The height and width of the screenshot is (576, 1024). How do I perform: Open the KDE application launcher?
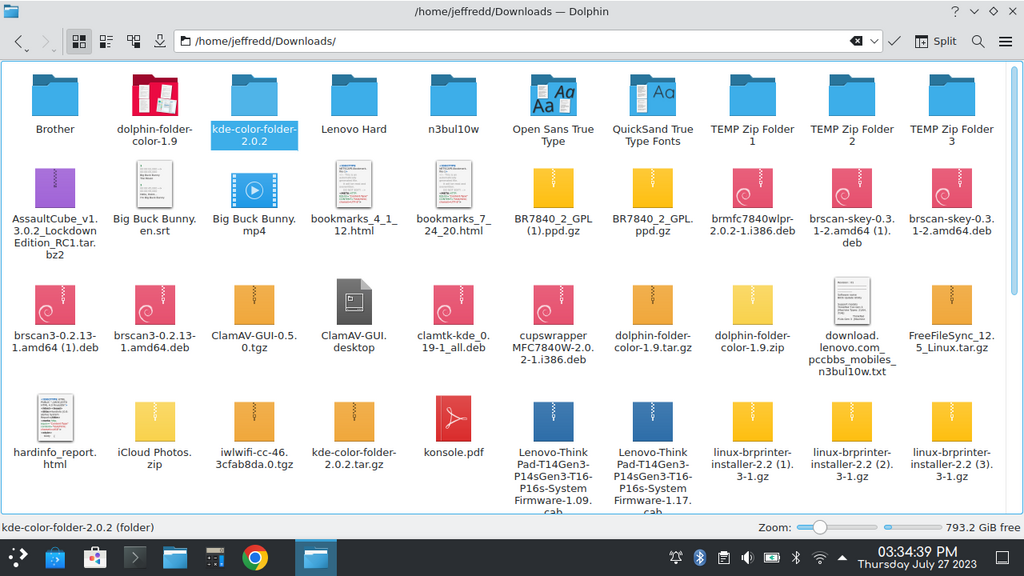pyautogui.click(x=18, y=558)
